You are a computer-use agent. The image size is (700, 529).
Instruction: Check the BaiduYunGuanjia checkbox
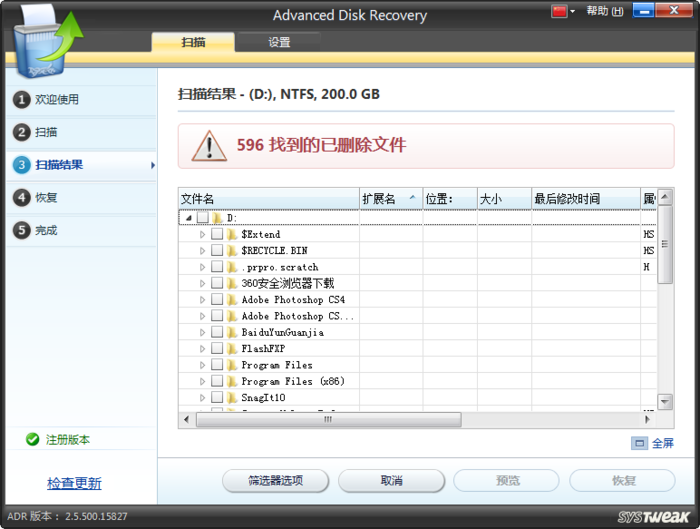coord(217,332)
